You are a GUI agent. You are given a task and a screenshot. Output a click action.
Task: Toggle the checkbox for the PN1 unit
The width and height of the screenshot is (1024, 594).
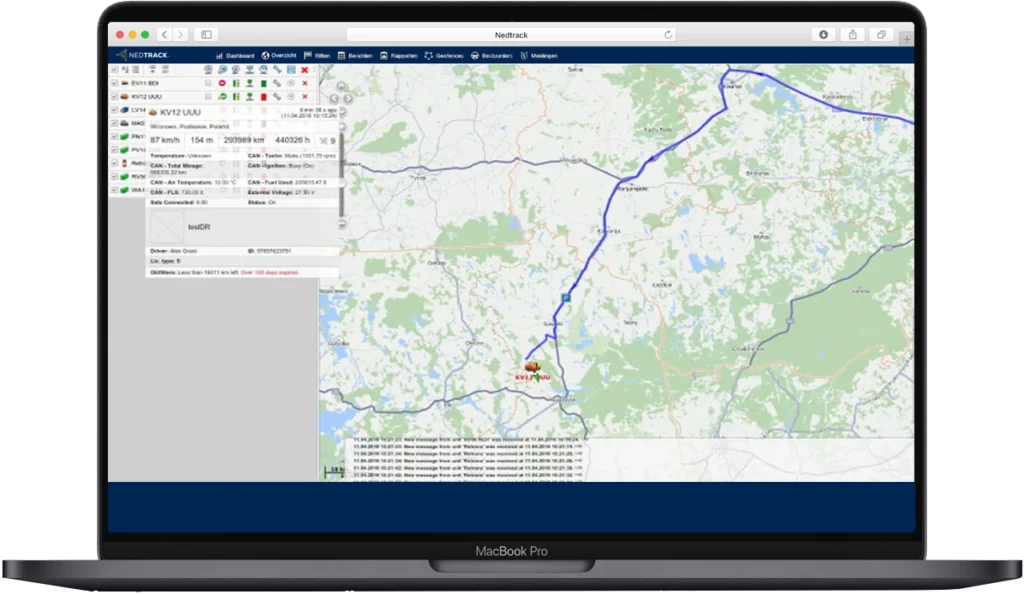[x=114, y=136]
